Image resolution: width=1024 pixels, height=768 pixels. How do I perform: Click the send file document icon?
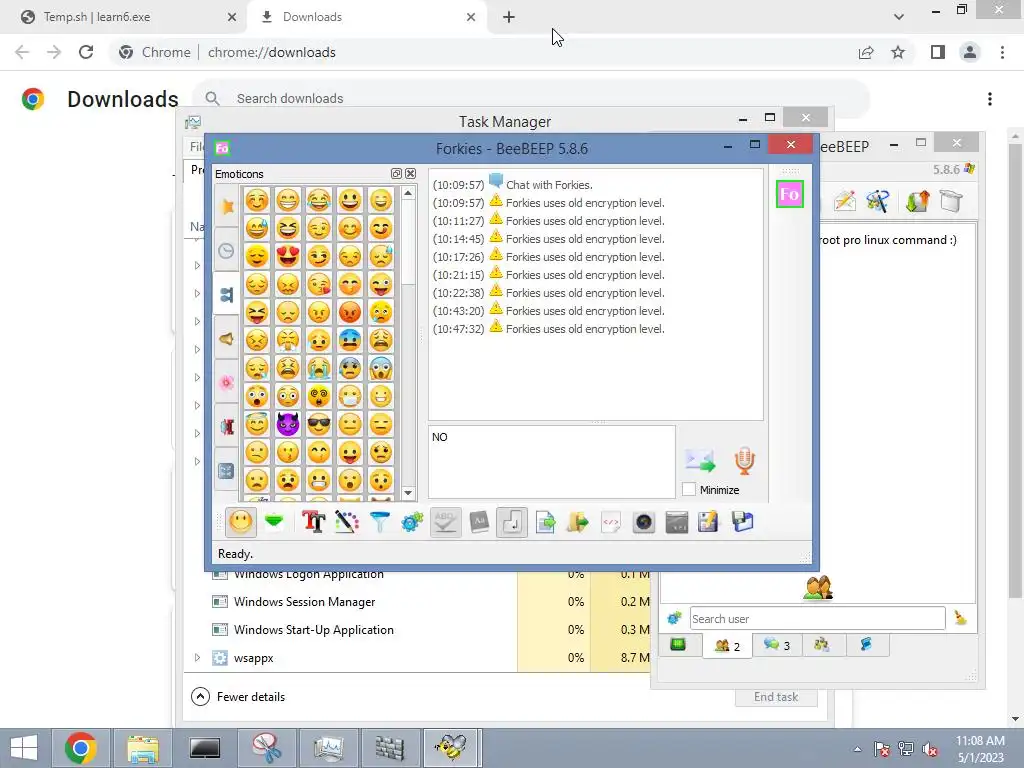click(545, 522)
